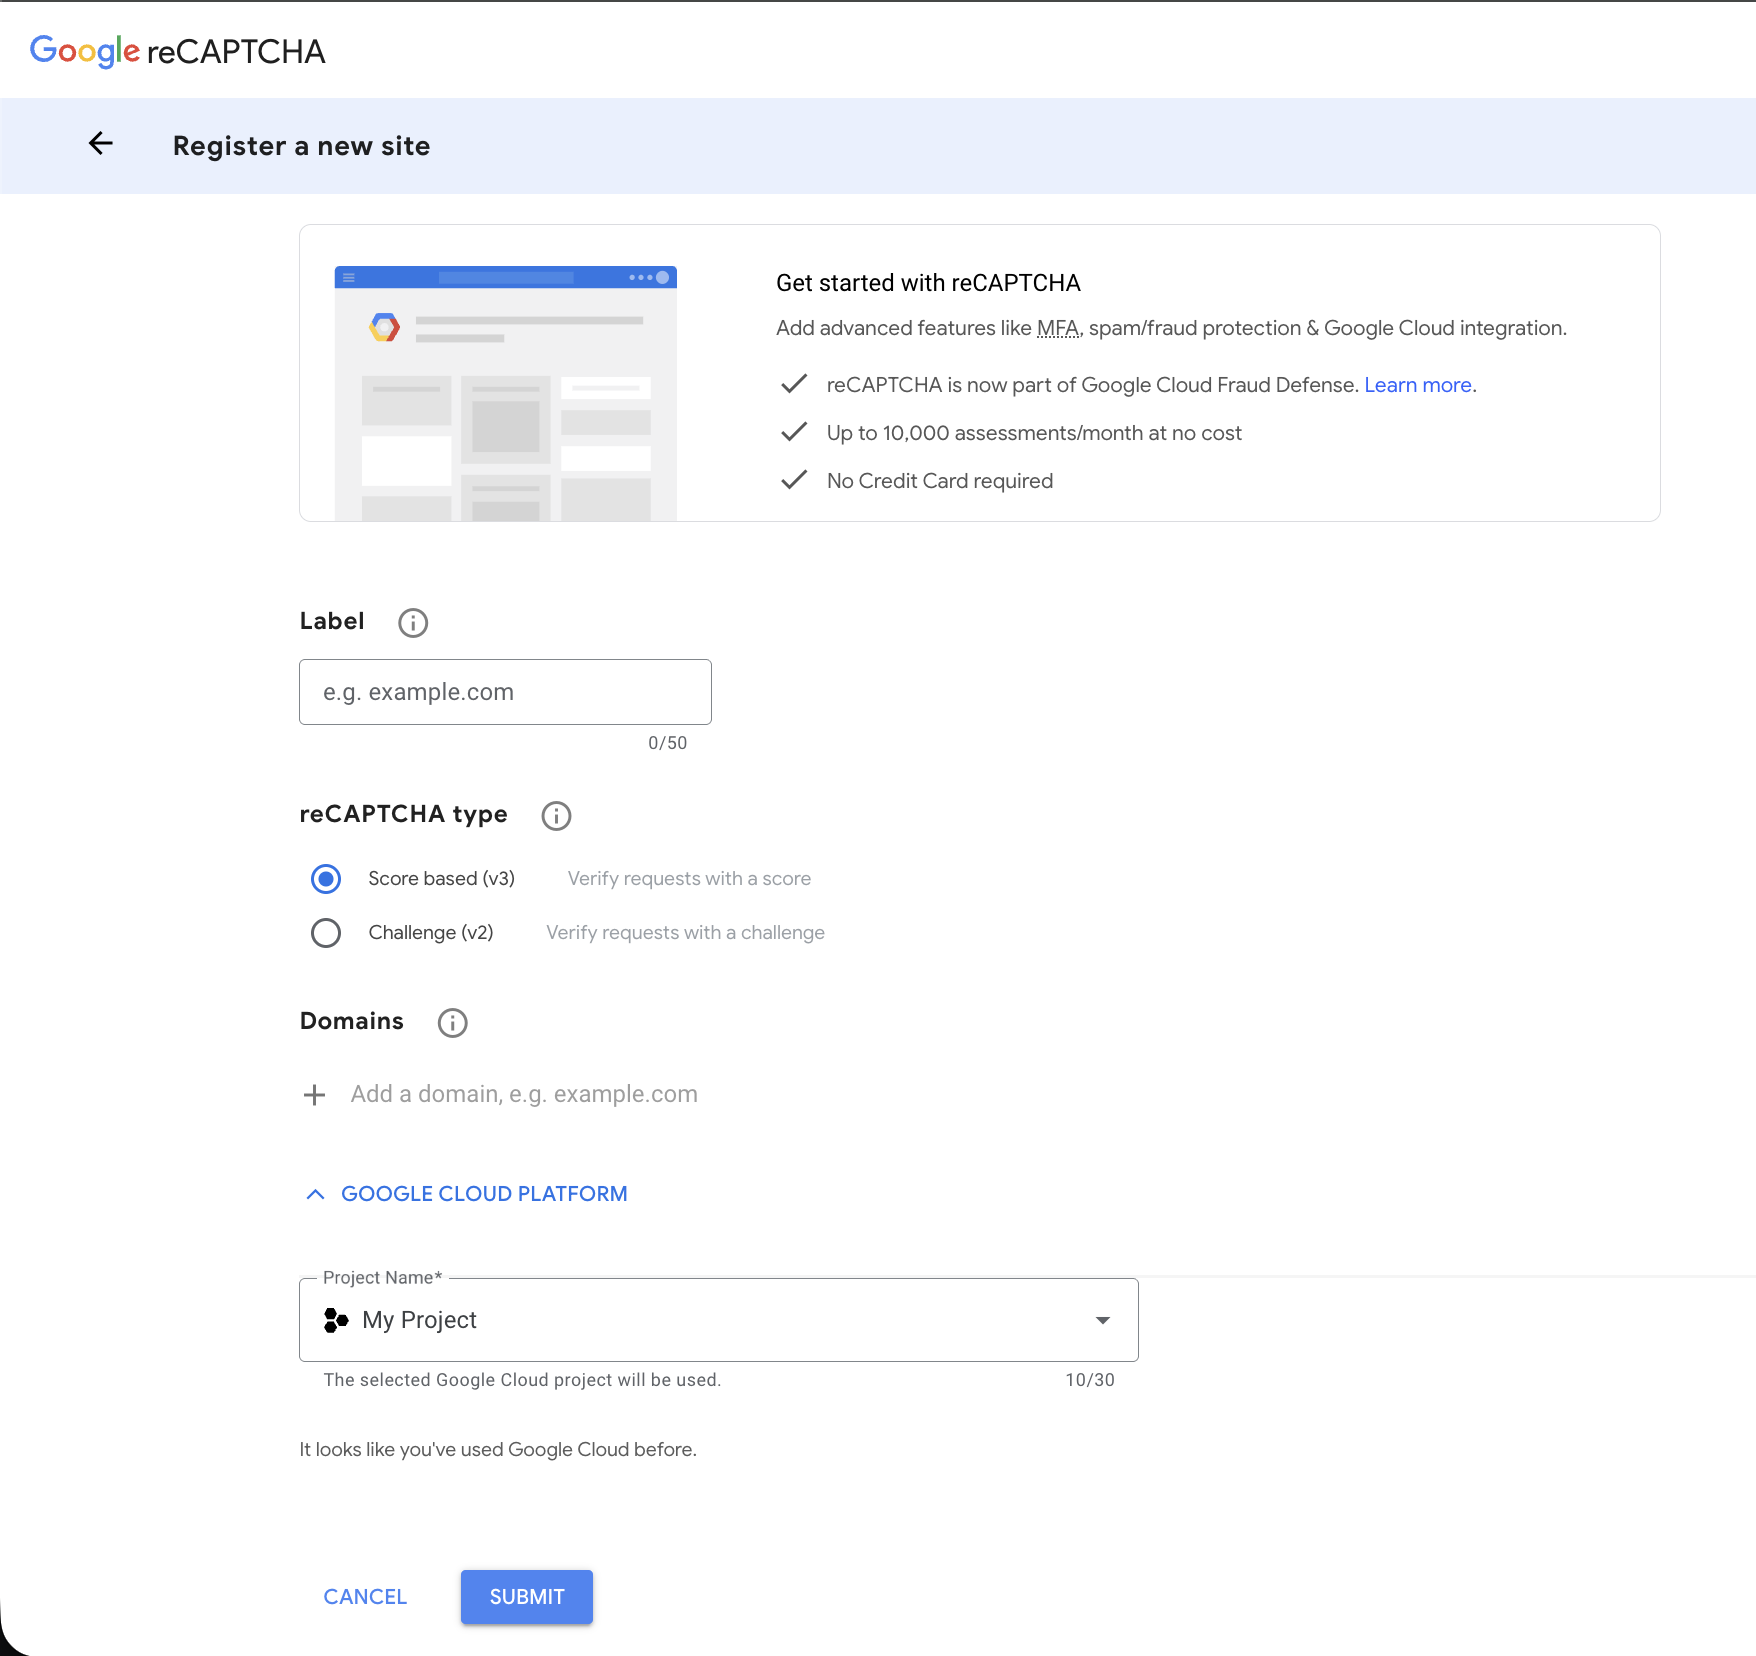The height and width of the screenshot is (1656, 1756).
Task: Open the Domains info tooltip
Action: (x=452, y=1022)
